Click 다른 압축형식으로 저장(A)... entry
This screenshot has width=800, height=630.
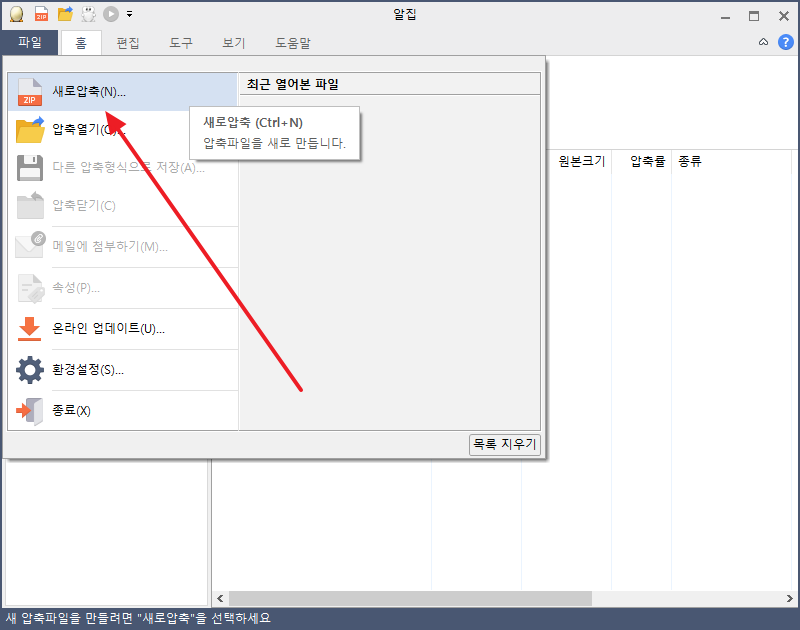[x=122, y=167]
